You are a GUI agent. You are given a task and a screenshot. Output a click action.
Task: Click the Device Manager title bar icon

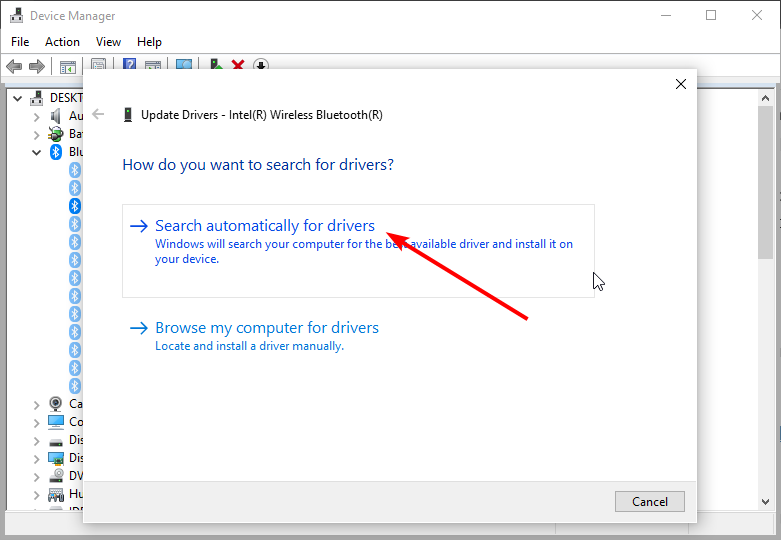(16, 15)
